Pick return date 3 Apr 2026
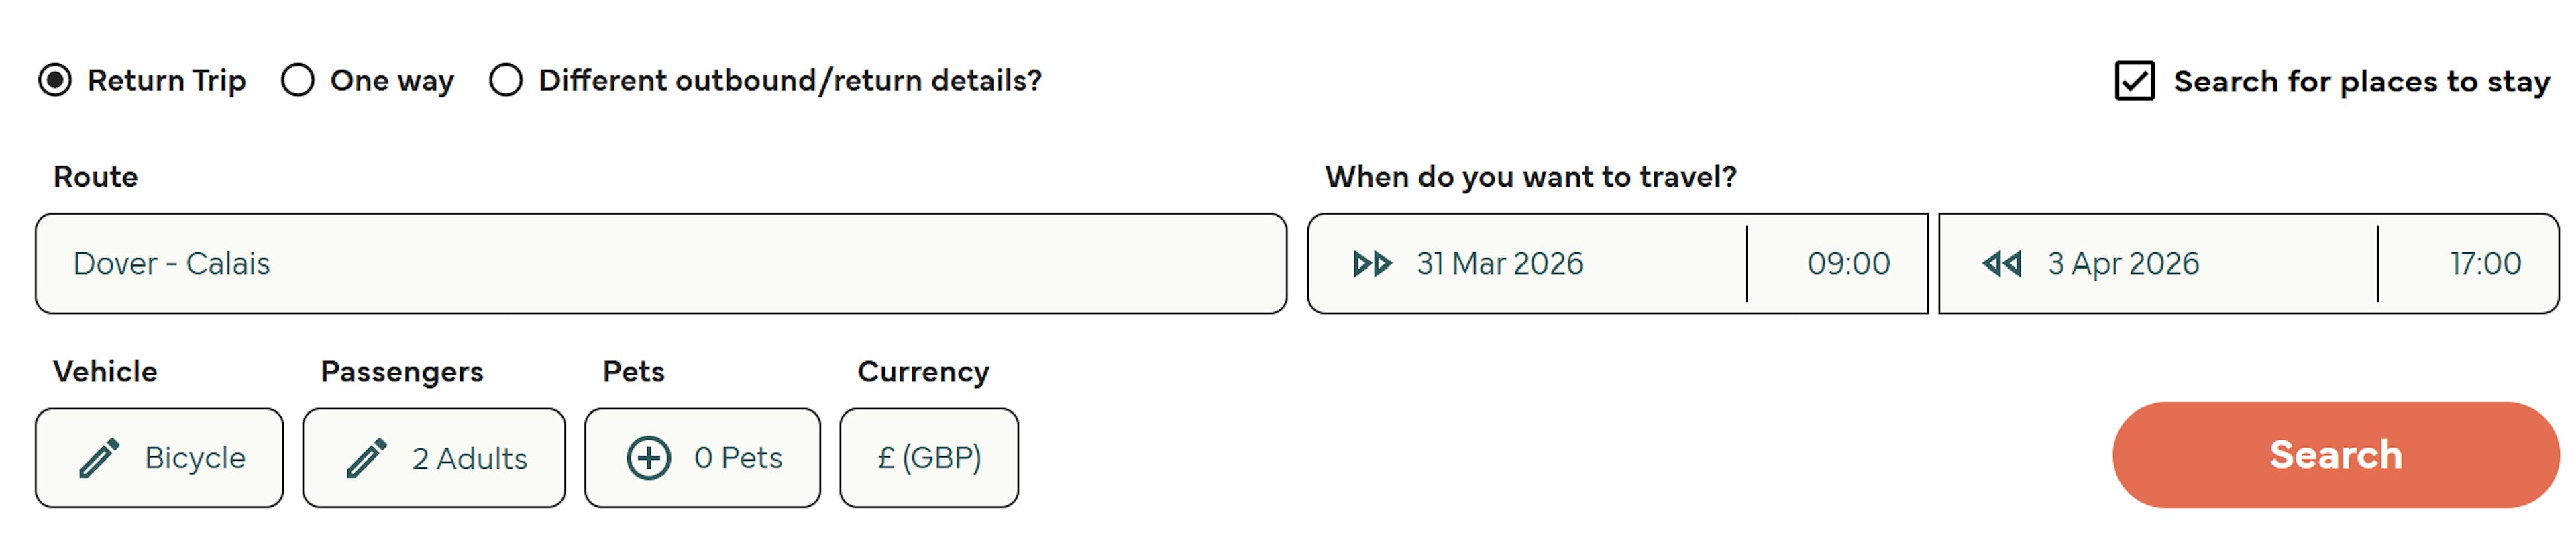 [2123, 264]
